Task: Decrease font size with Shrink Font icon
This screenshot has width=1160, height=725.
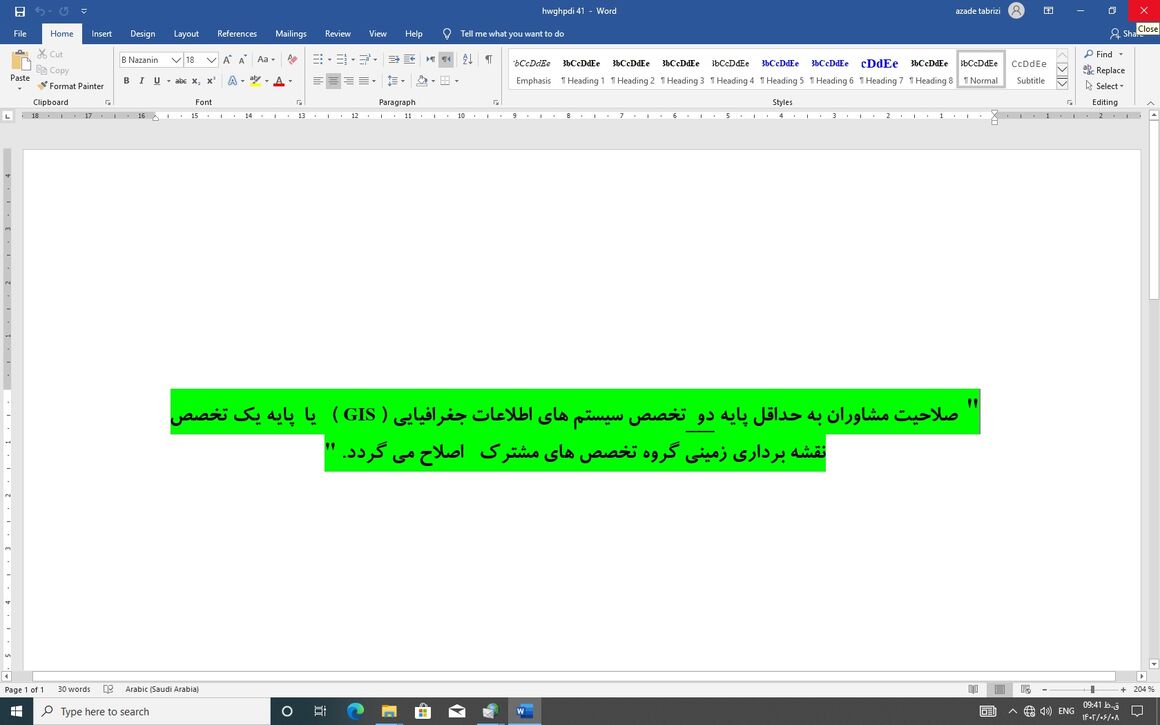Action: coord(243,60)
